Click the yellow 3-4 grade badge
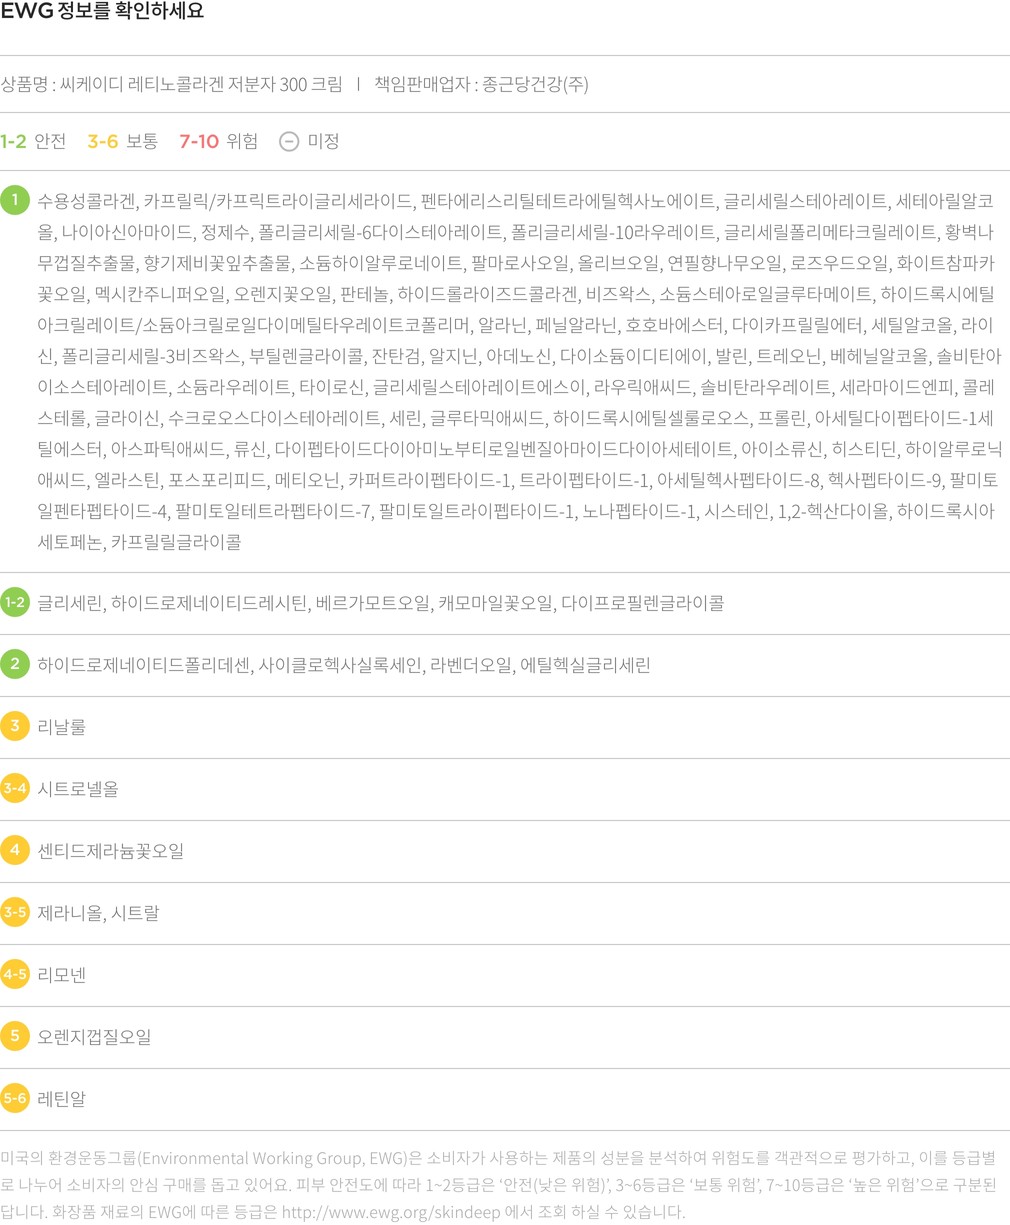 click(x=15, y=788)
